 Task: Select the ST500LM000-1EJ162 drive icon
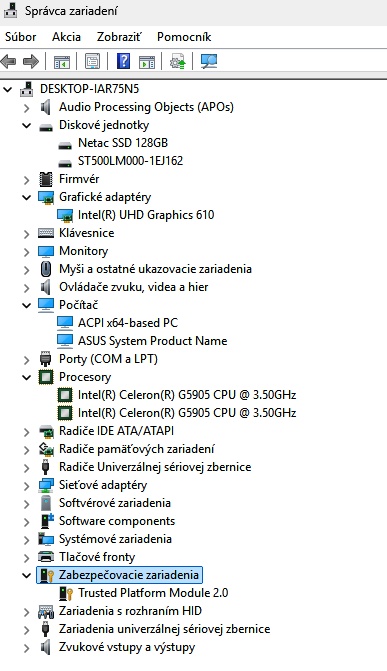(65, 163)
